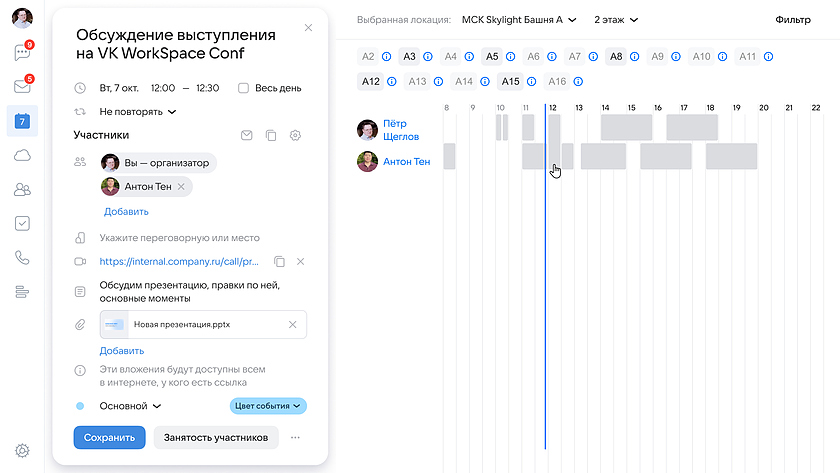
Task: Click the "Занятость участников" button
Action: click(215, 437)
